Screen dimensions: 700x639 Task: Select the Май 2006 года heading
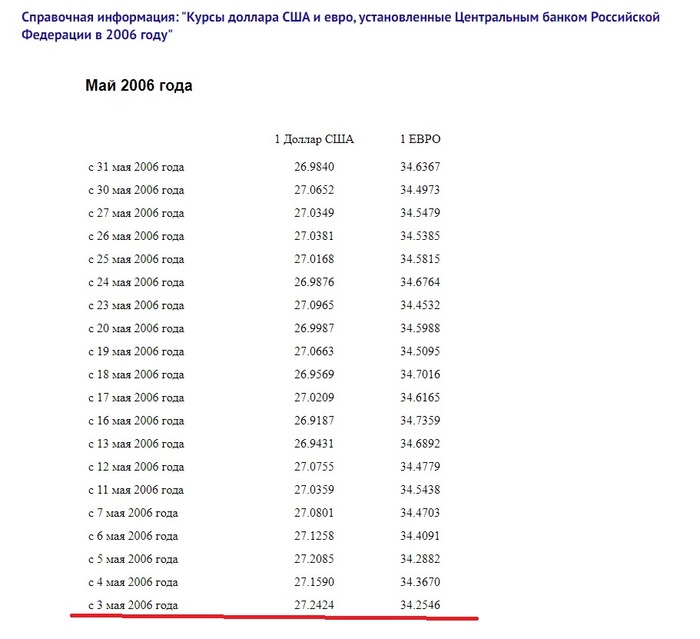coord(139,85)
